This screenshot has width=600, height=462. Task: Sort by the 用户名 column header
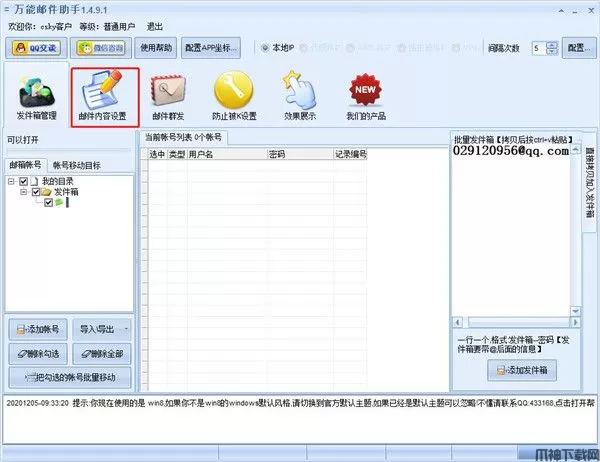point(227,154)
